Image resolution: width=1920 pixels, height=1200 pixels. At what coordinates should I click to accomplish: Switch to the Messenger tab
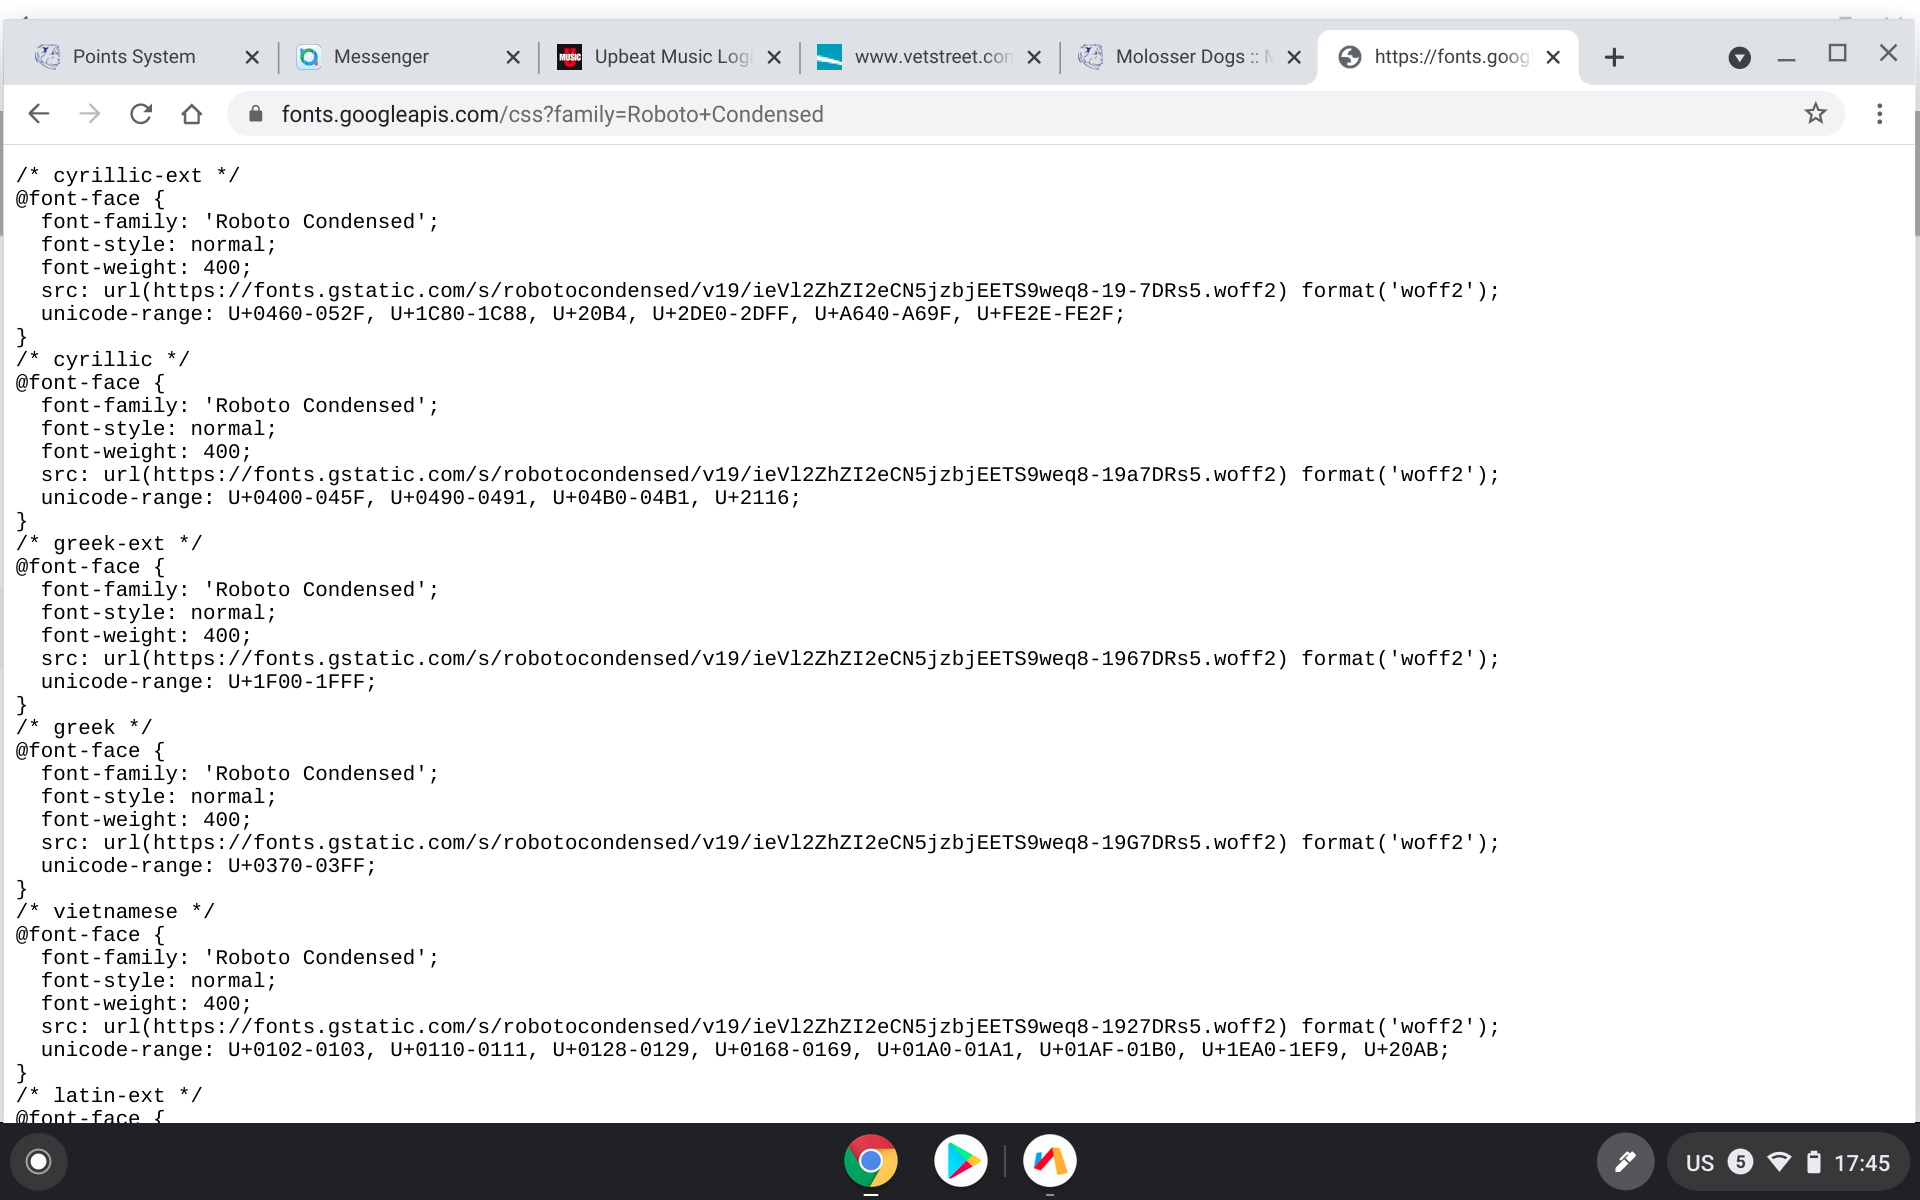tap(381, 57)
